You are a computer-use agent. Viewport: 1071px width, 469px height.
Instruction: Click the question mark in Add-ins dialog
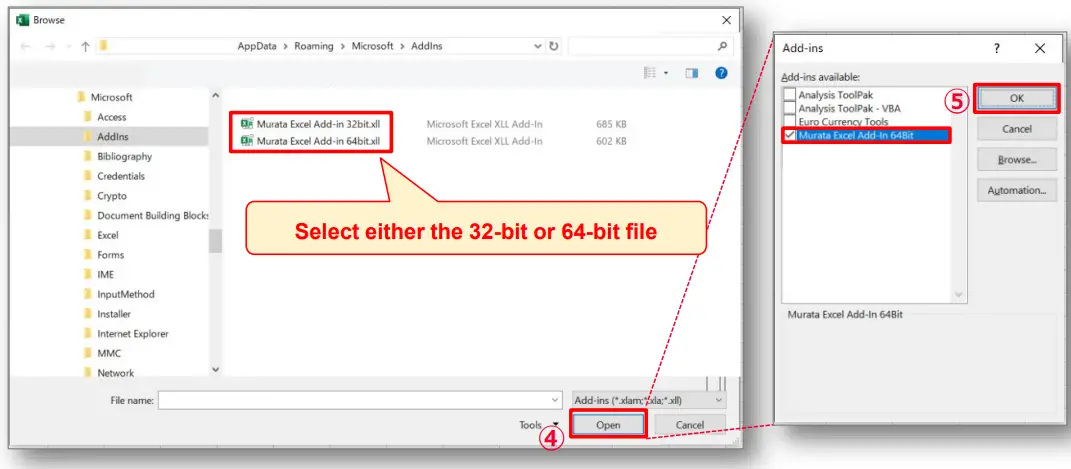pos(997,48)
